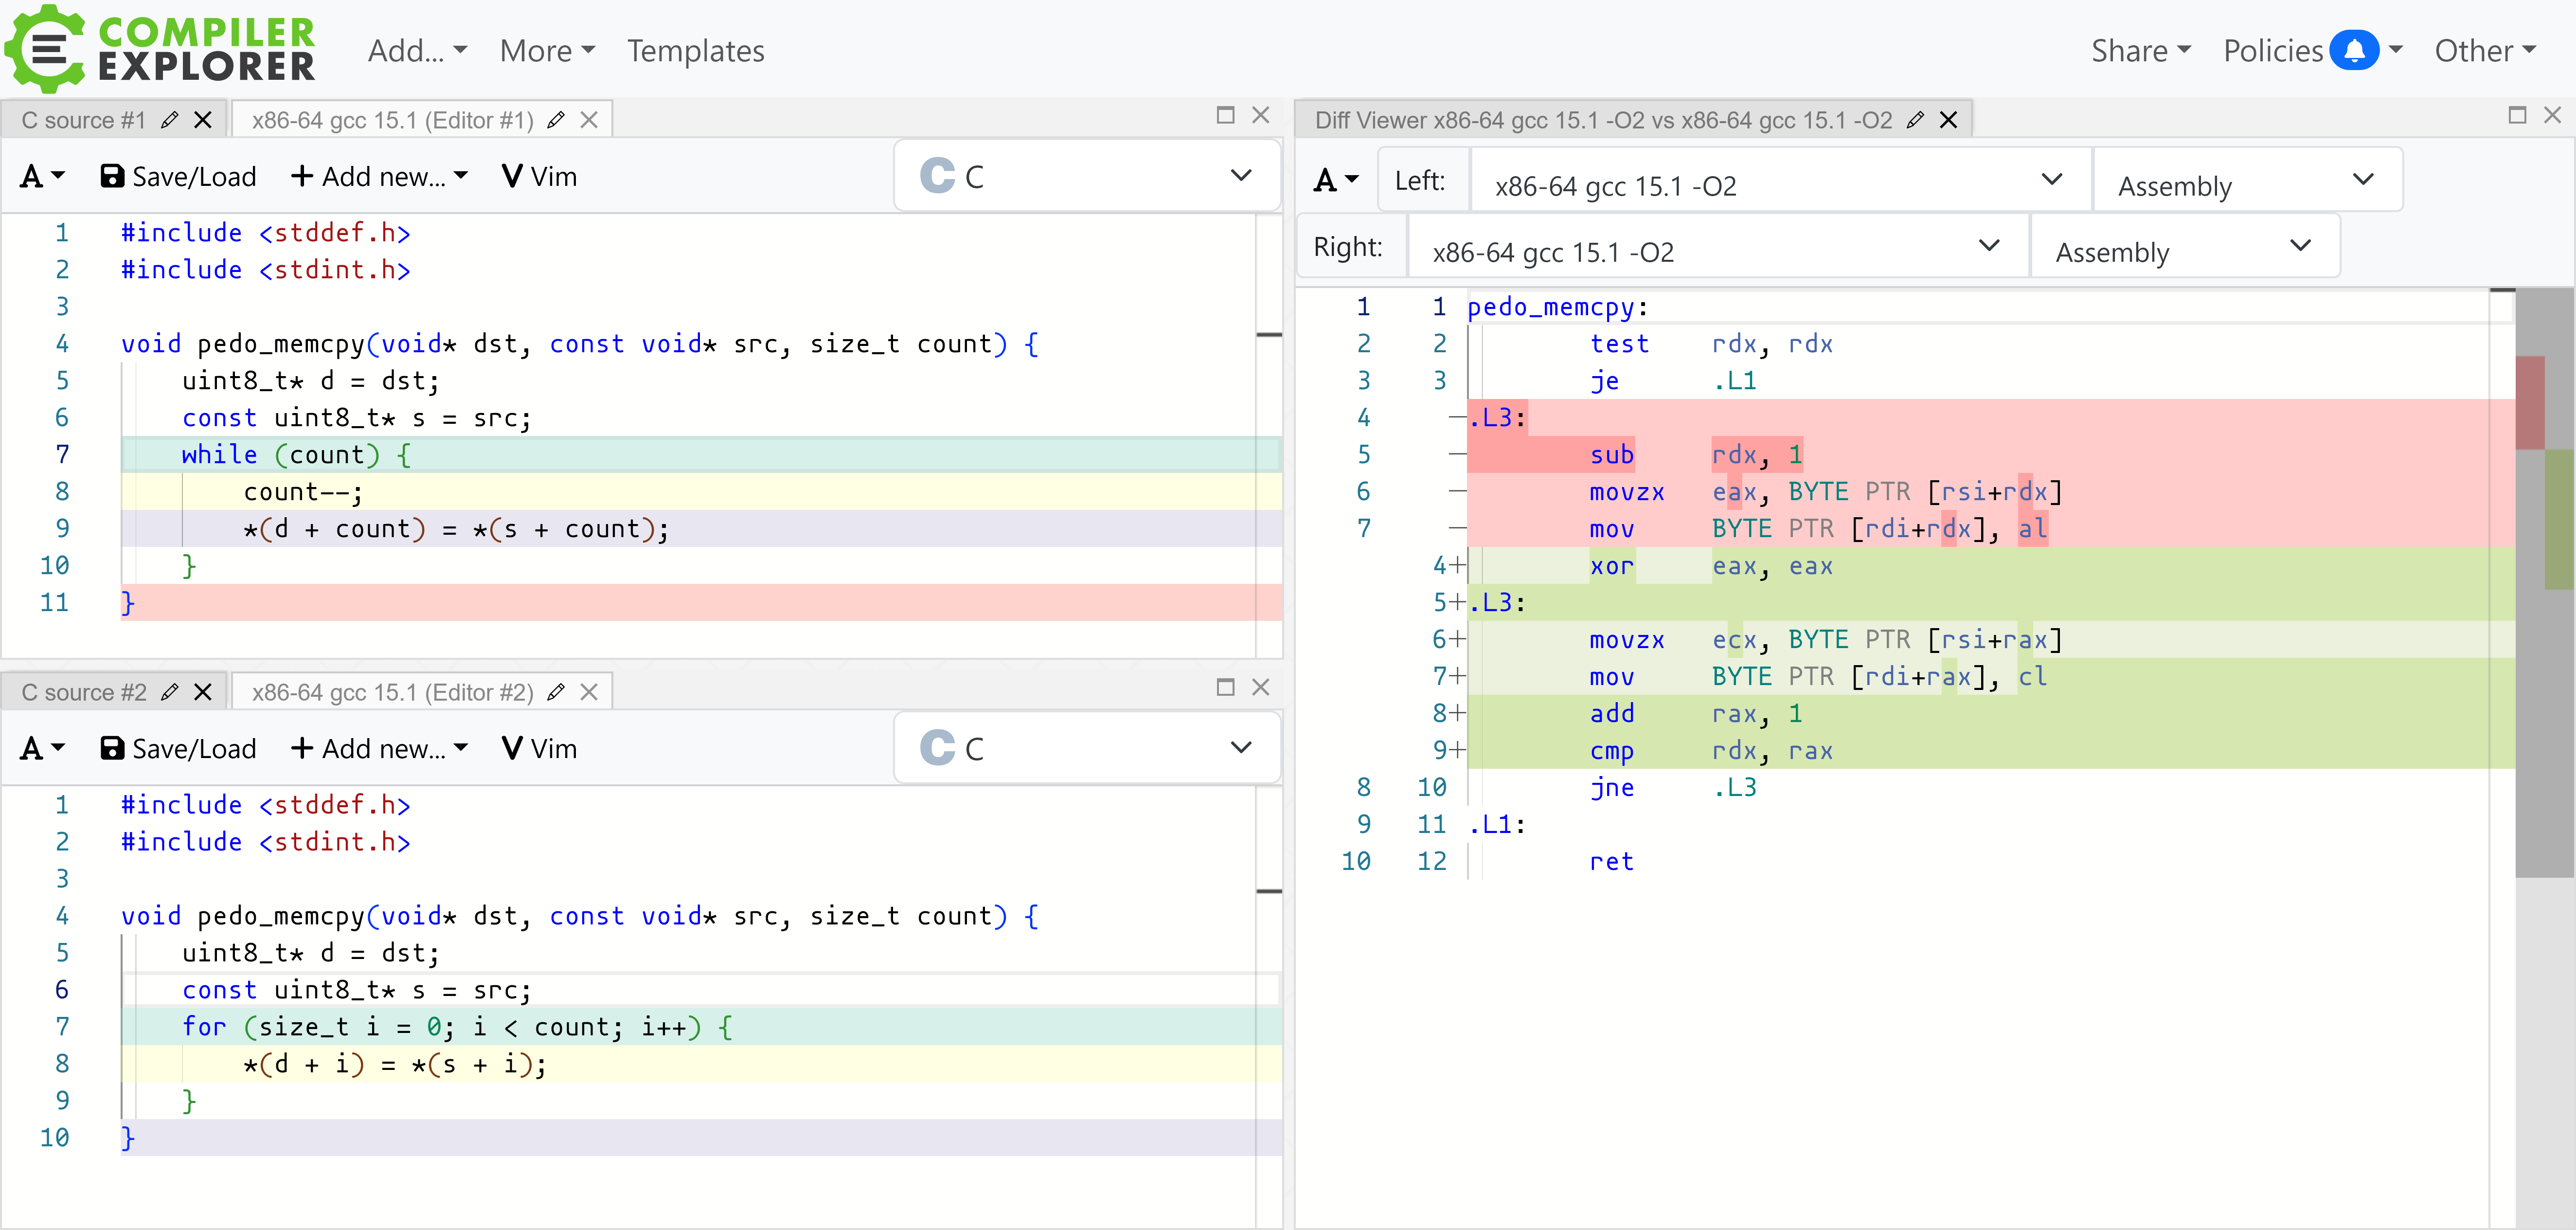2576x1230 pixels.
Task: Close the Diff Viewer pane stack
Action: pos(2553,115)
